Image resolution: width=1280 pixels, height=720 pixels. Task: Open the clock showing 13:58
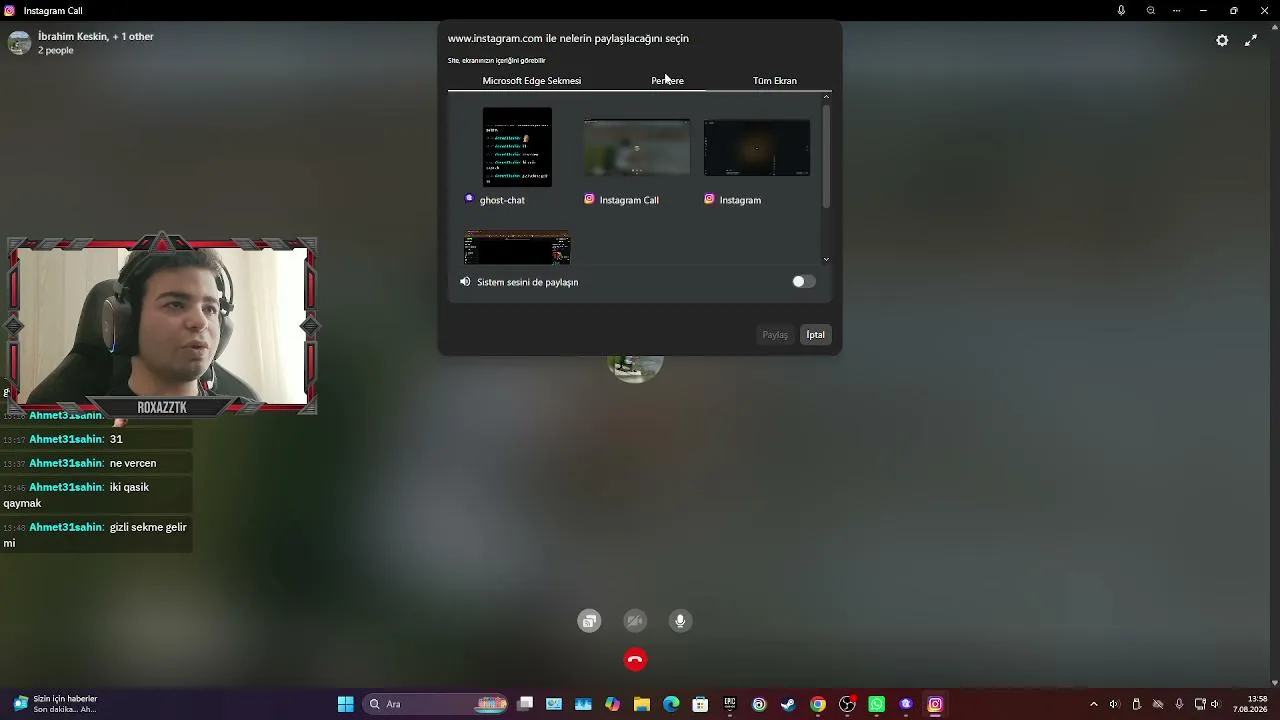pyautogui.click(x=1251, y=704)
